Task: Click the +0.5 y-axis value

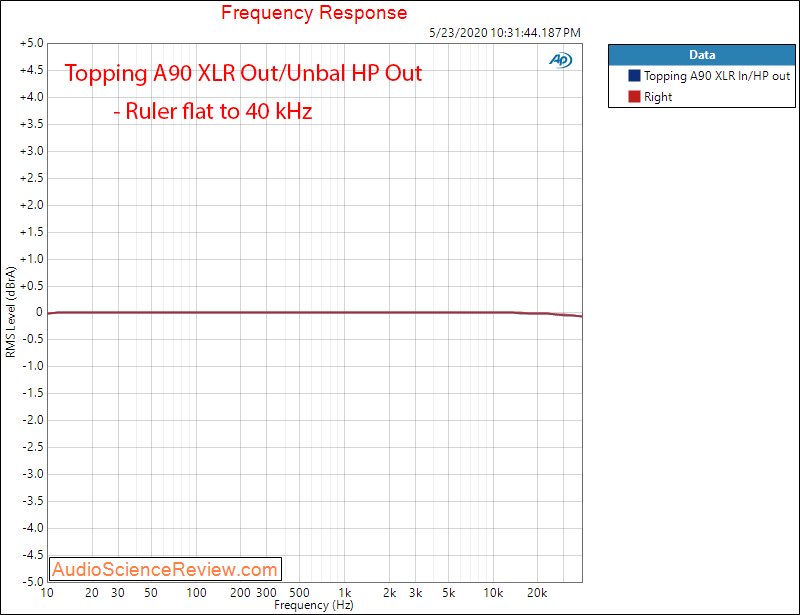Action: pos(32,286)
